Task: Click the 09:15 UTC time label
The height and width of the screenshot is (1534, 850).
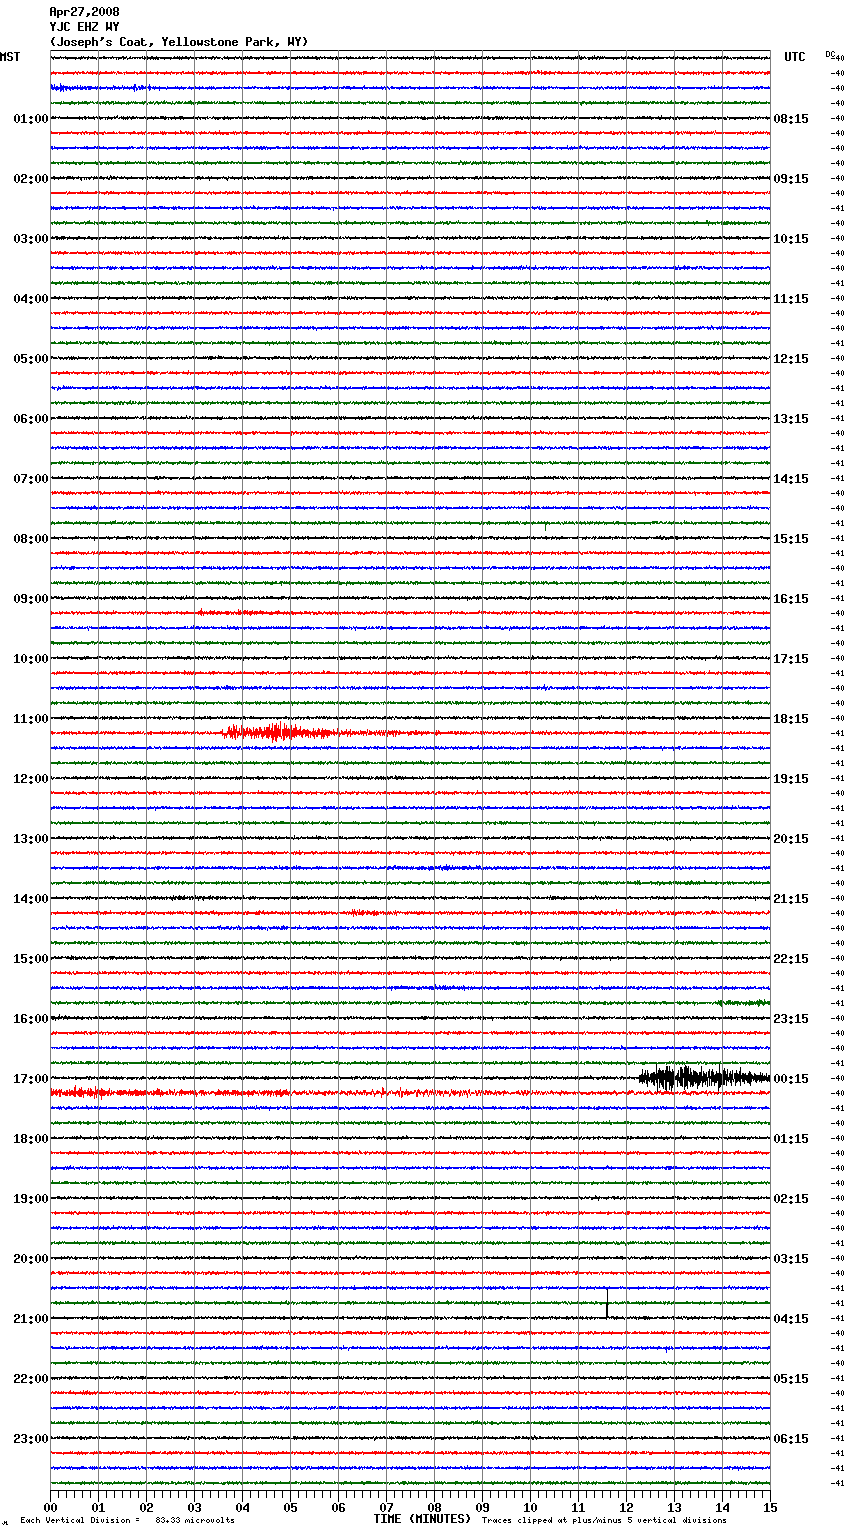Action: [791, 179]
